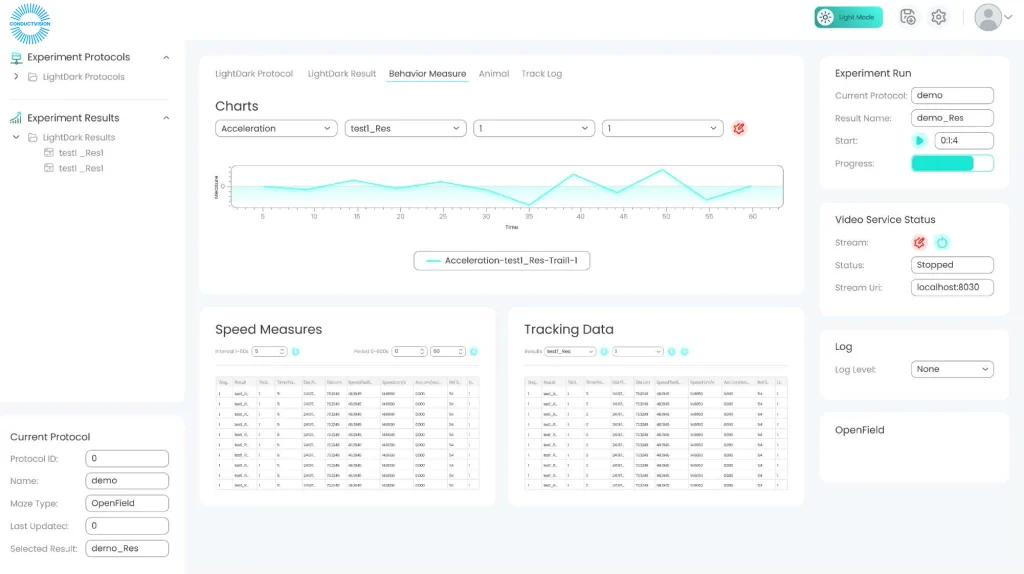Click the Progress bar
This screenshot has width=1024, height=574.
tap(952, 163)
